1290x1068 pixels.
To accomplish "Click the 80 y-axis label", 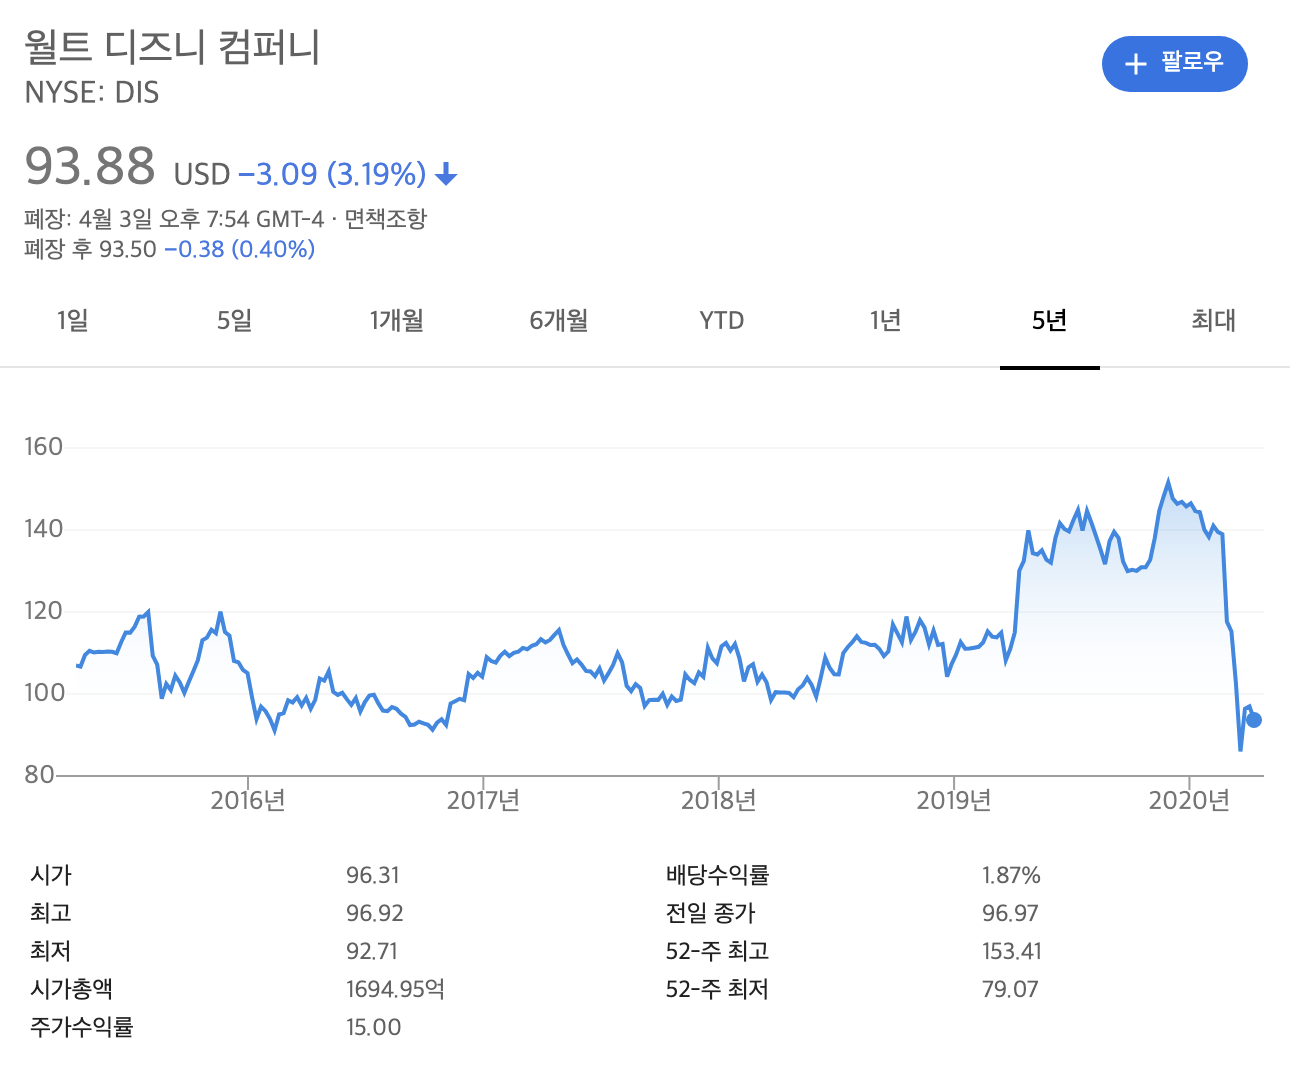I will point(39,775).
